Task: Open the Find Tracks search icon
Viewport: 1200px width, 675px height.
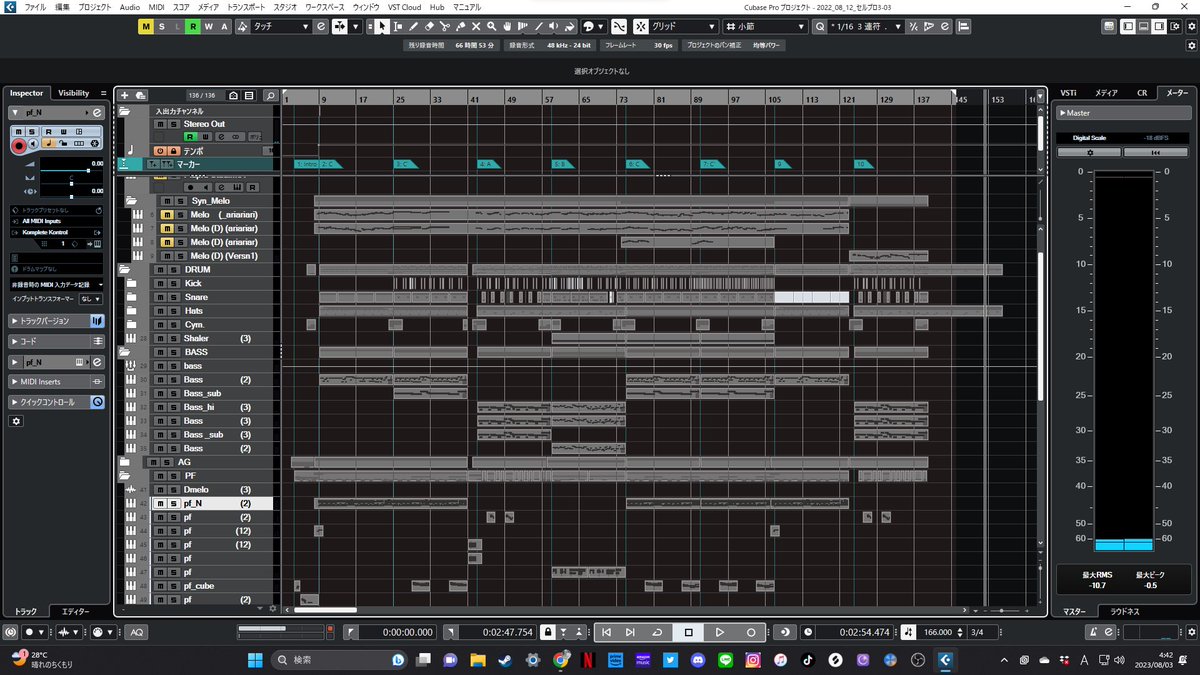Action: [270, 96]
